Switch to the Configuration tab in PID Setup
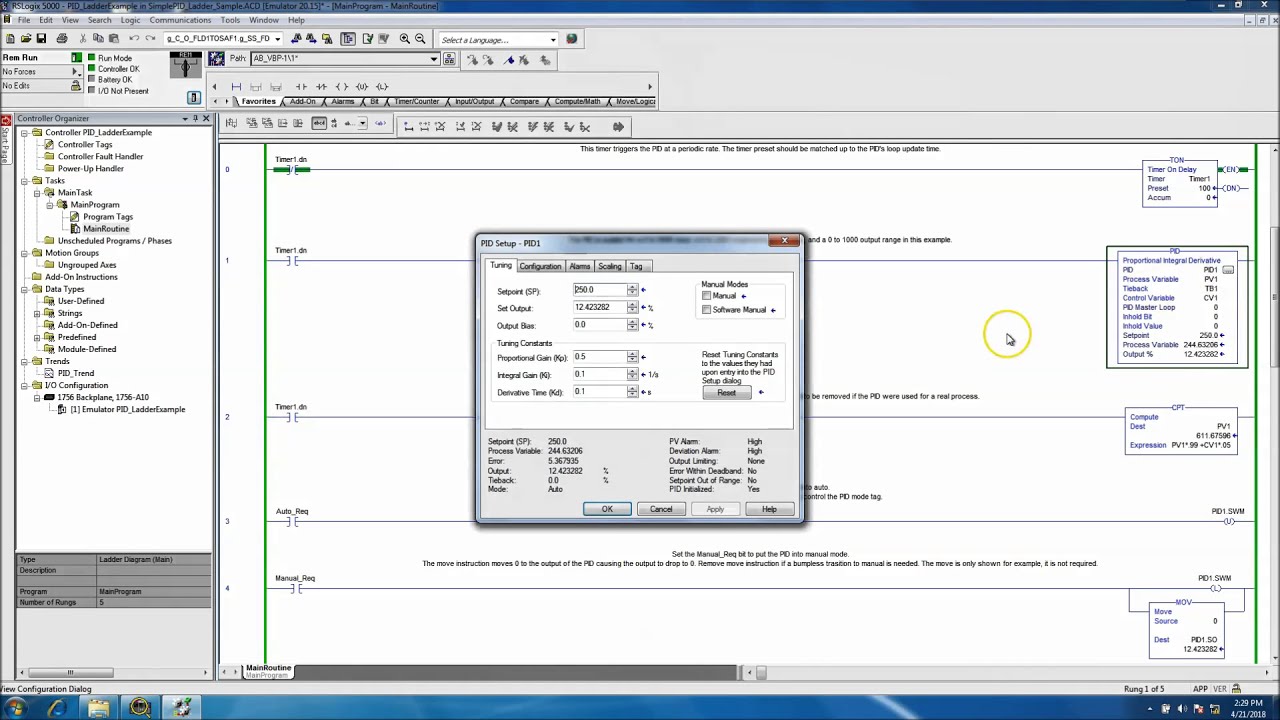 tap(540, 266)
